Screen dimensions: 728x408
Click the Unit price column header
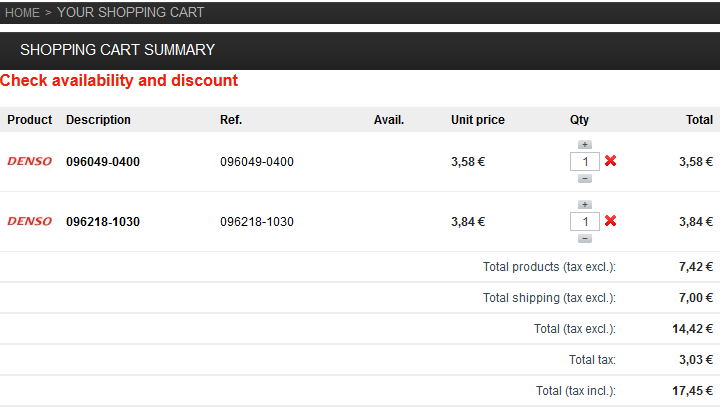pos(478,120)
